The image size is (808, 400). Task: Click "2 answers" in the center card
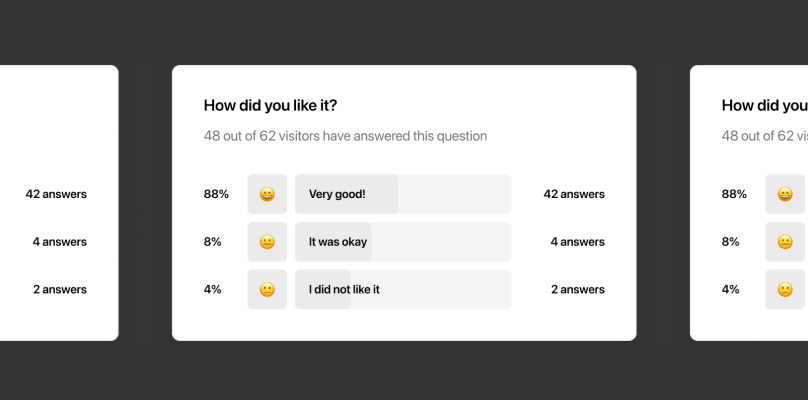578,290
